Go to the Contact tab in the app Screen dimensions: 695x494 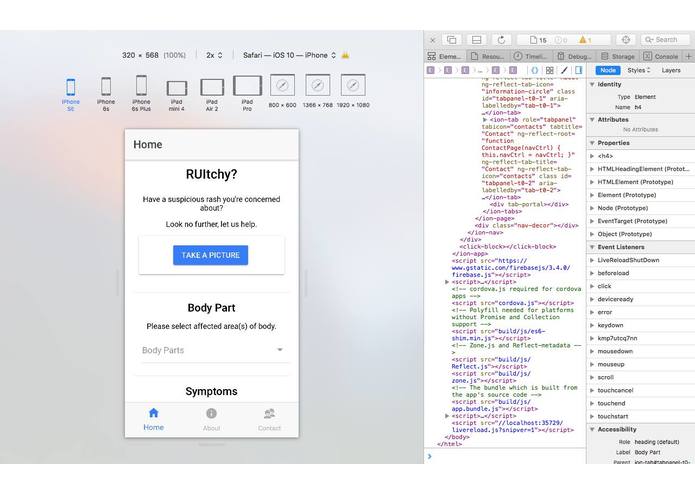click(x=269, y=420)
